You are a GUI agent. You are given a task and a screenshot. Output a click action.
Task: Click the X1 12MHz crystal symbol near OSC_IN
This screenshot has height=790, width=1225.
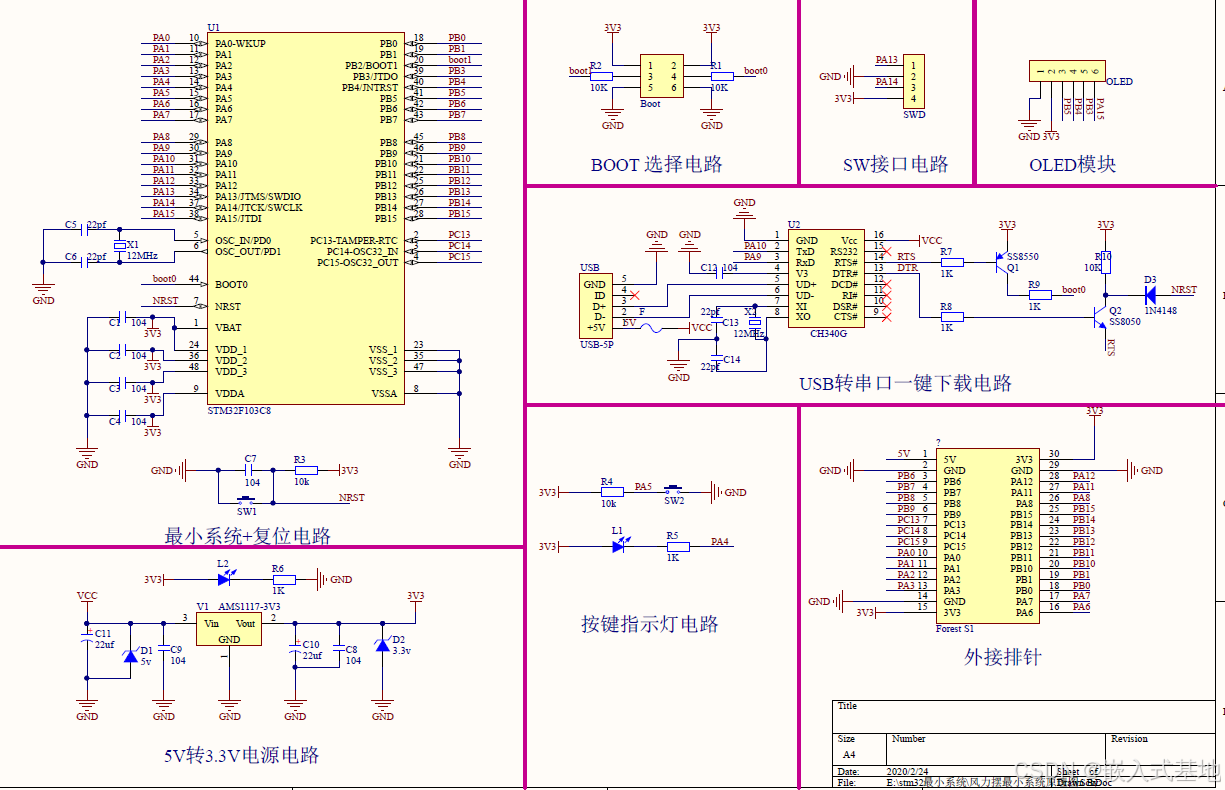119,246
